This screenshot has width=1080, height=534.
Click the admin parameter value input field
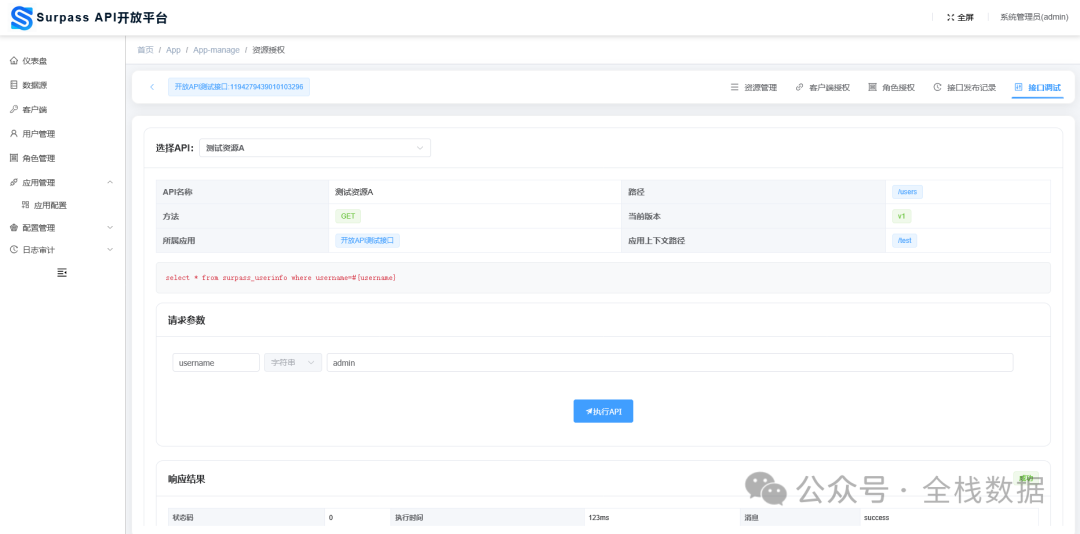coord(669,363)
